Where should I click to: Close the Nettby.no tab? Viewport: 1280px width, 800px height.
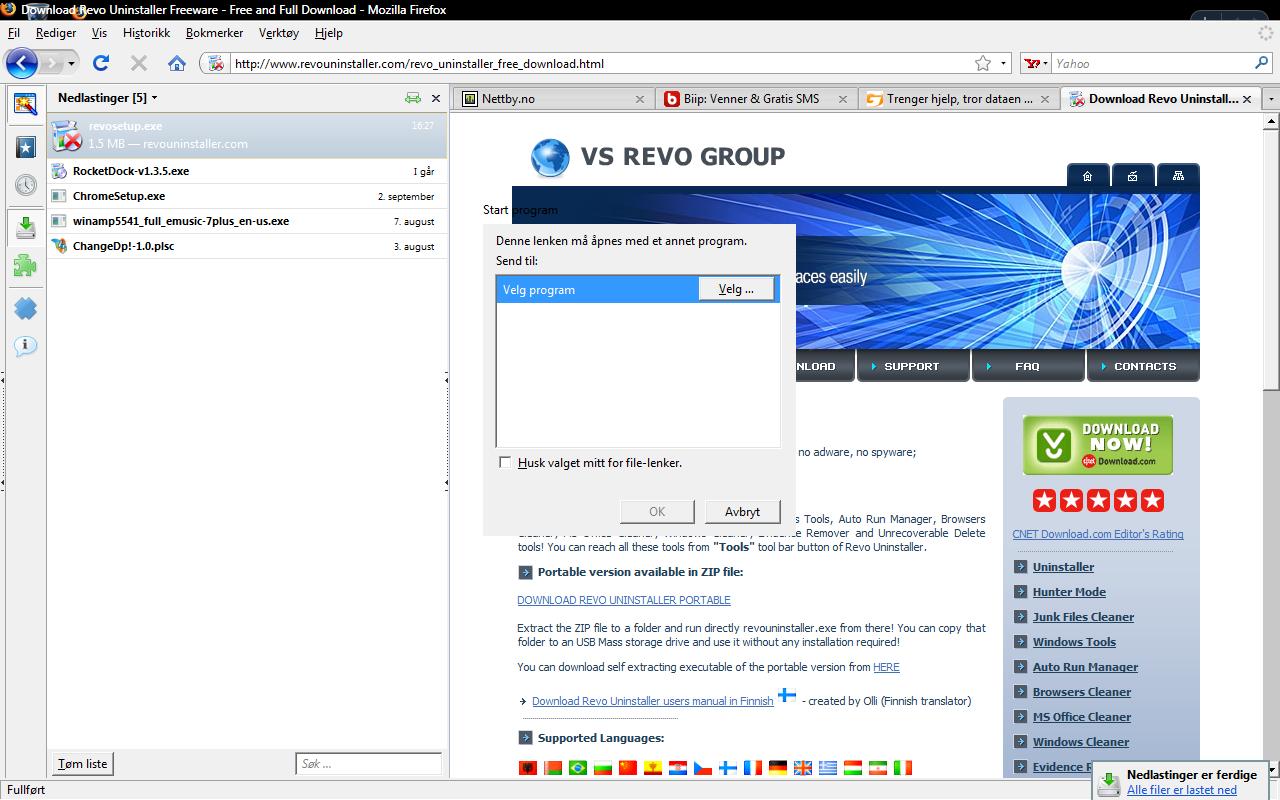click(x=640, y=99)
